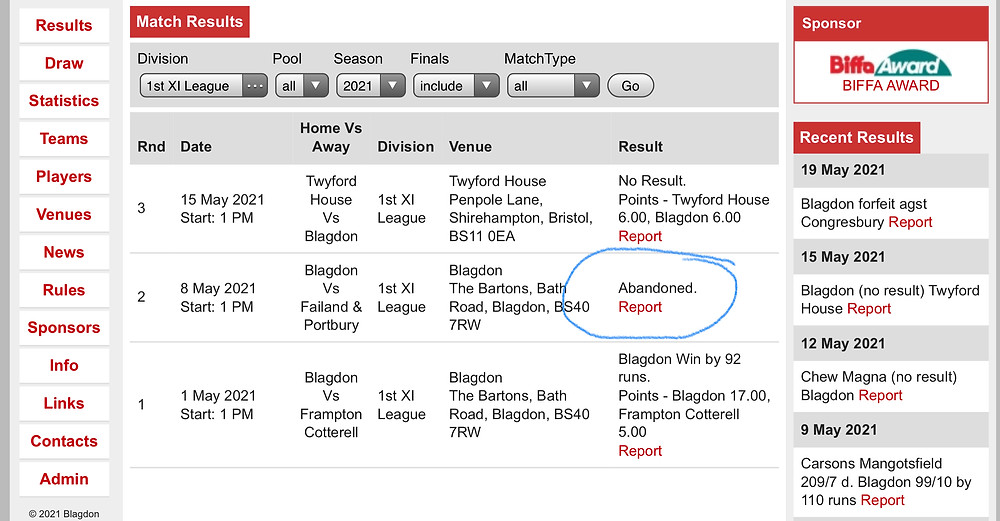Click the Division column header
The image size is (1000, 521).
click(x=406, y=147)
